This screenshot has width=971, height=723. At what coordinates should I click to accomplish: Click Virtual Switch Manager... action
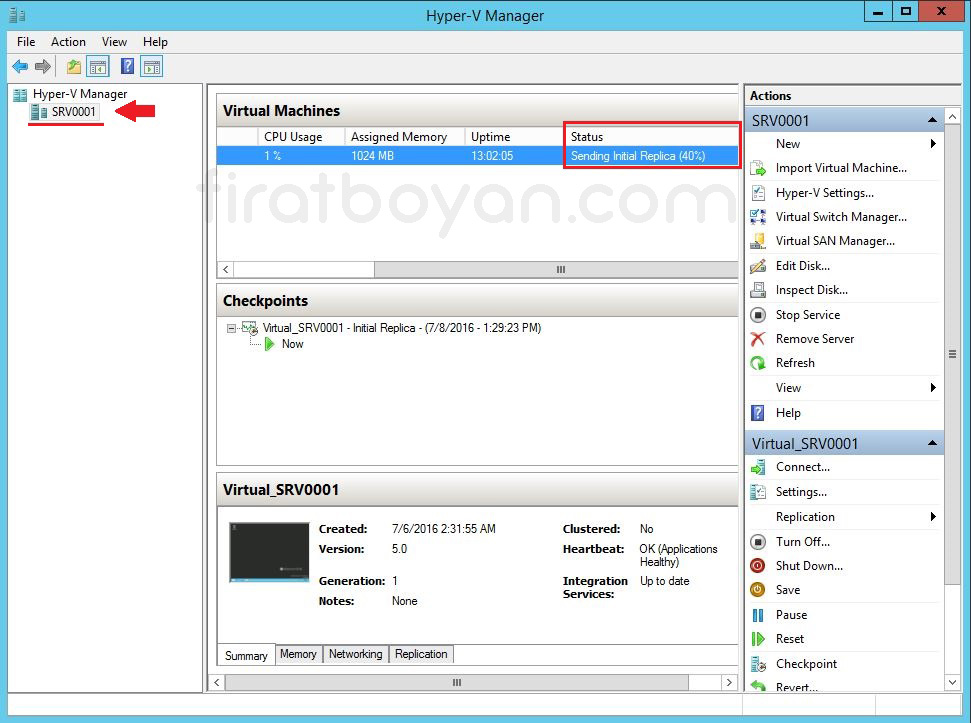[841, 217]
